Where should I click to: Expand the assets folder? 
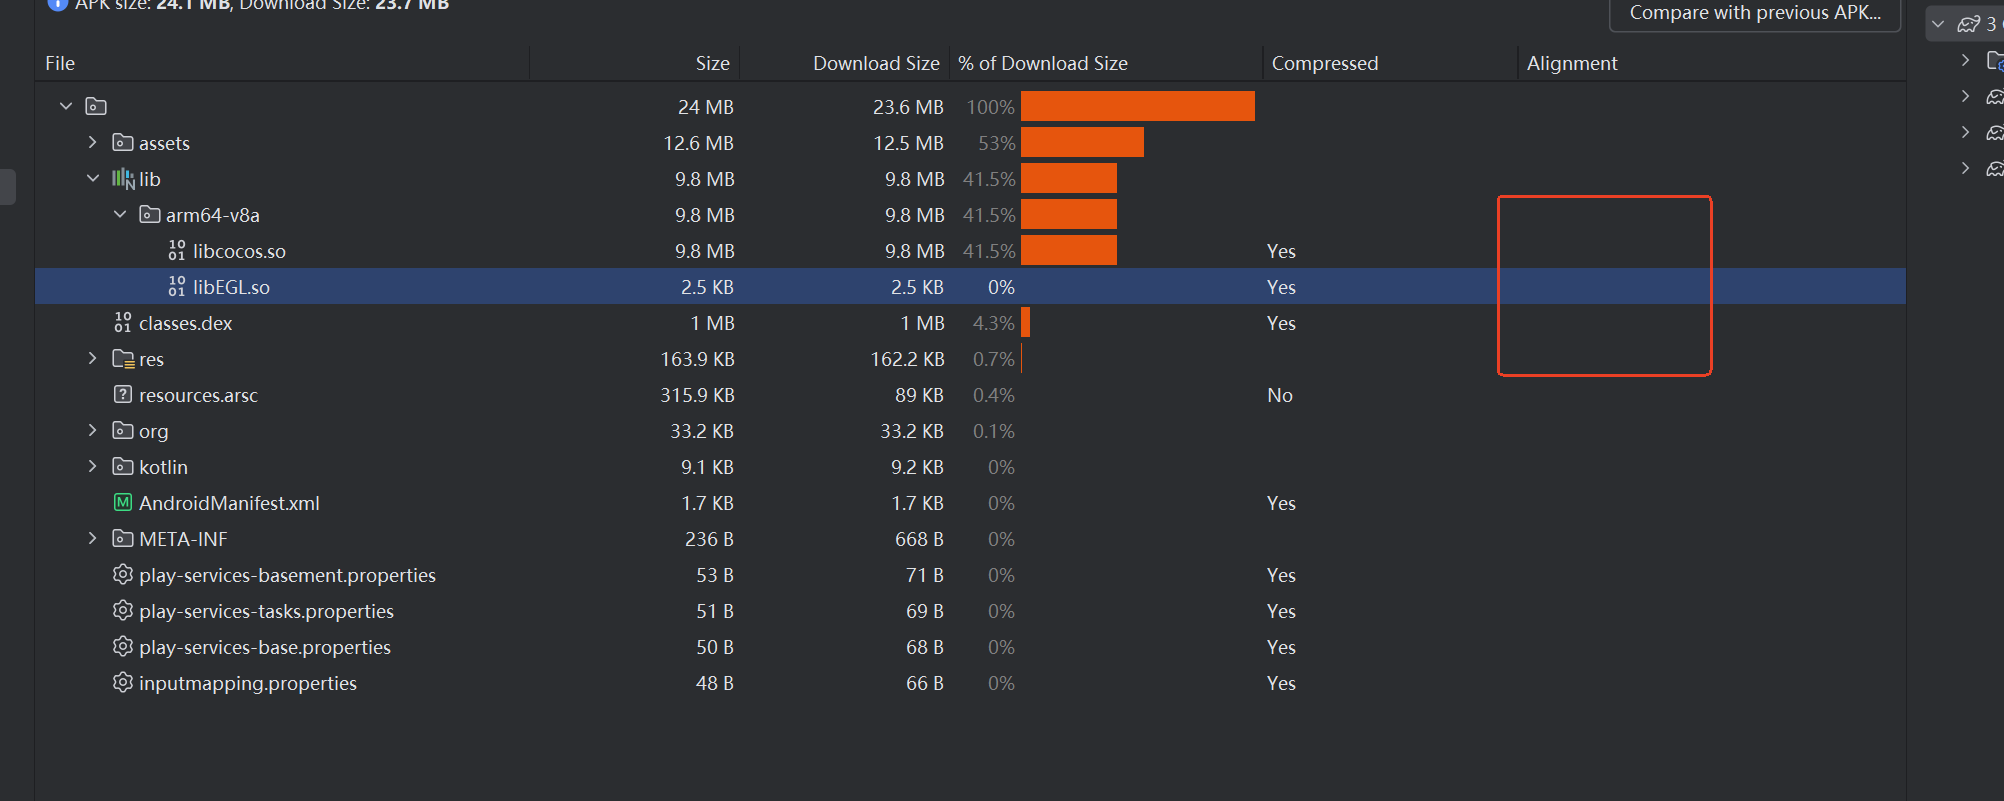click(x=93, y=143)
